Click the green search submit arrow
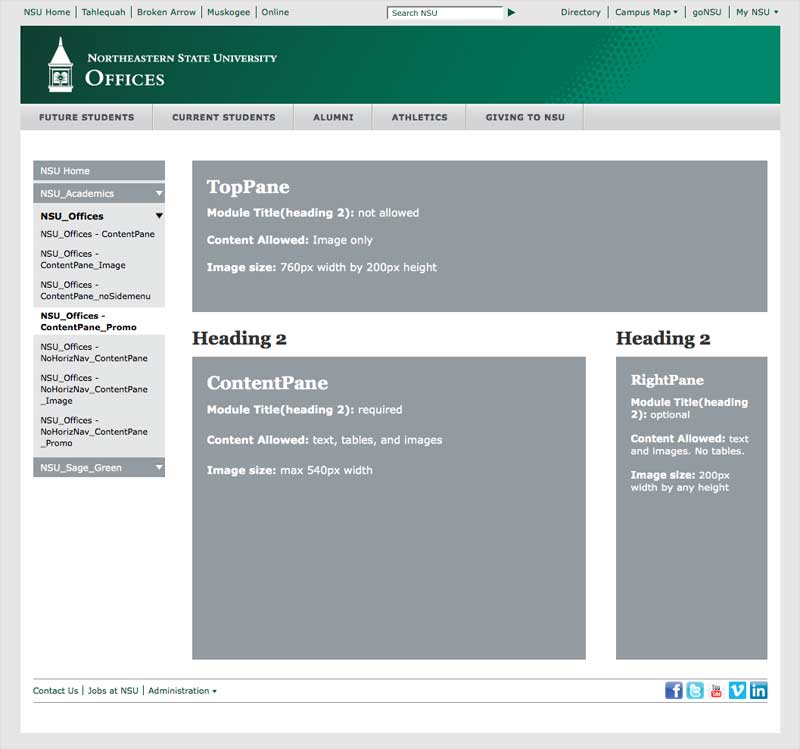This screenshot has height=749, width=800. (511, 12)
